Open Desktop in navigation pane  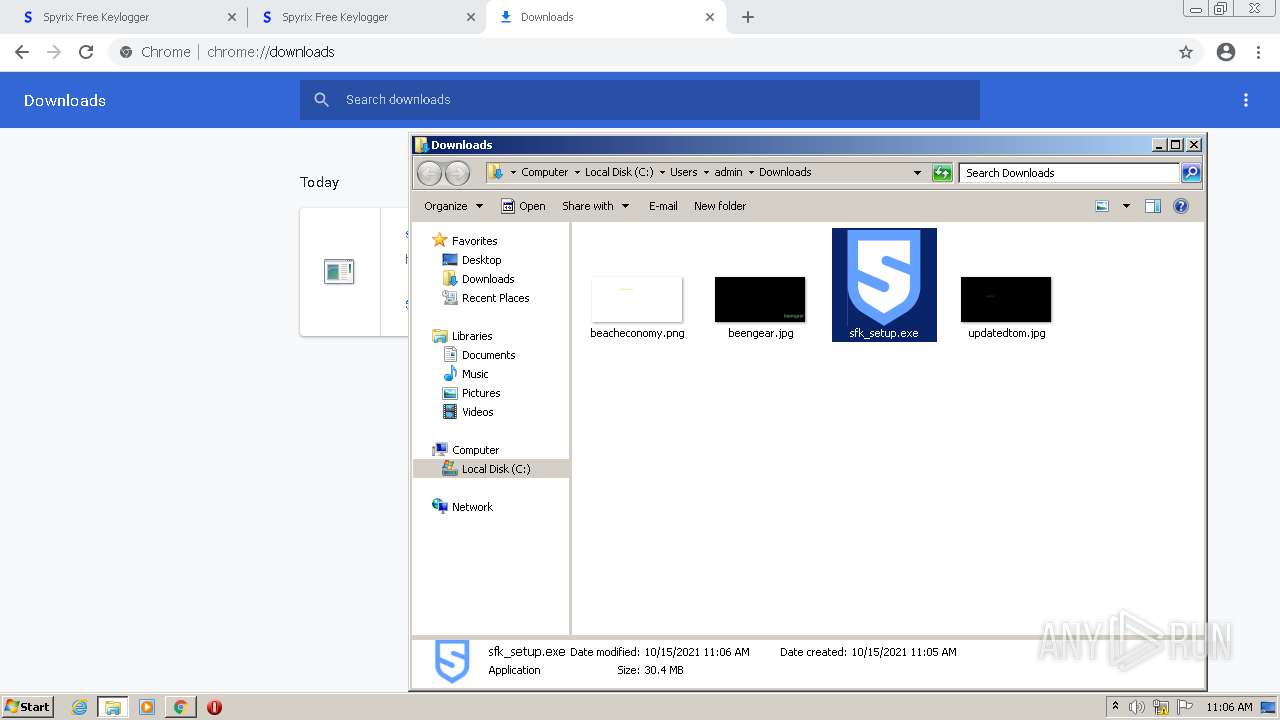tap(481, 260)
